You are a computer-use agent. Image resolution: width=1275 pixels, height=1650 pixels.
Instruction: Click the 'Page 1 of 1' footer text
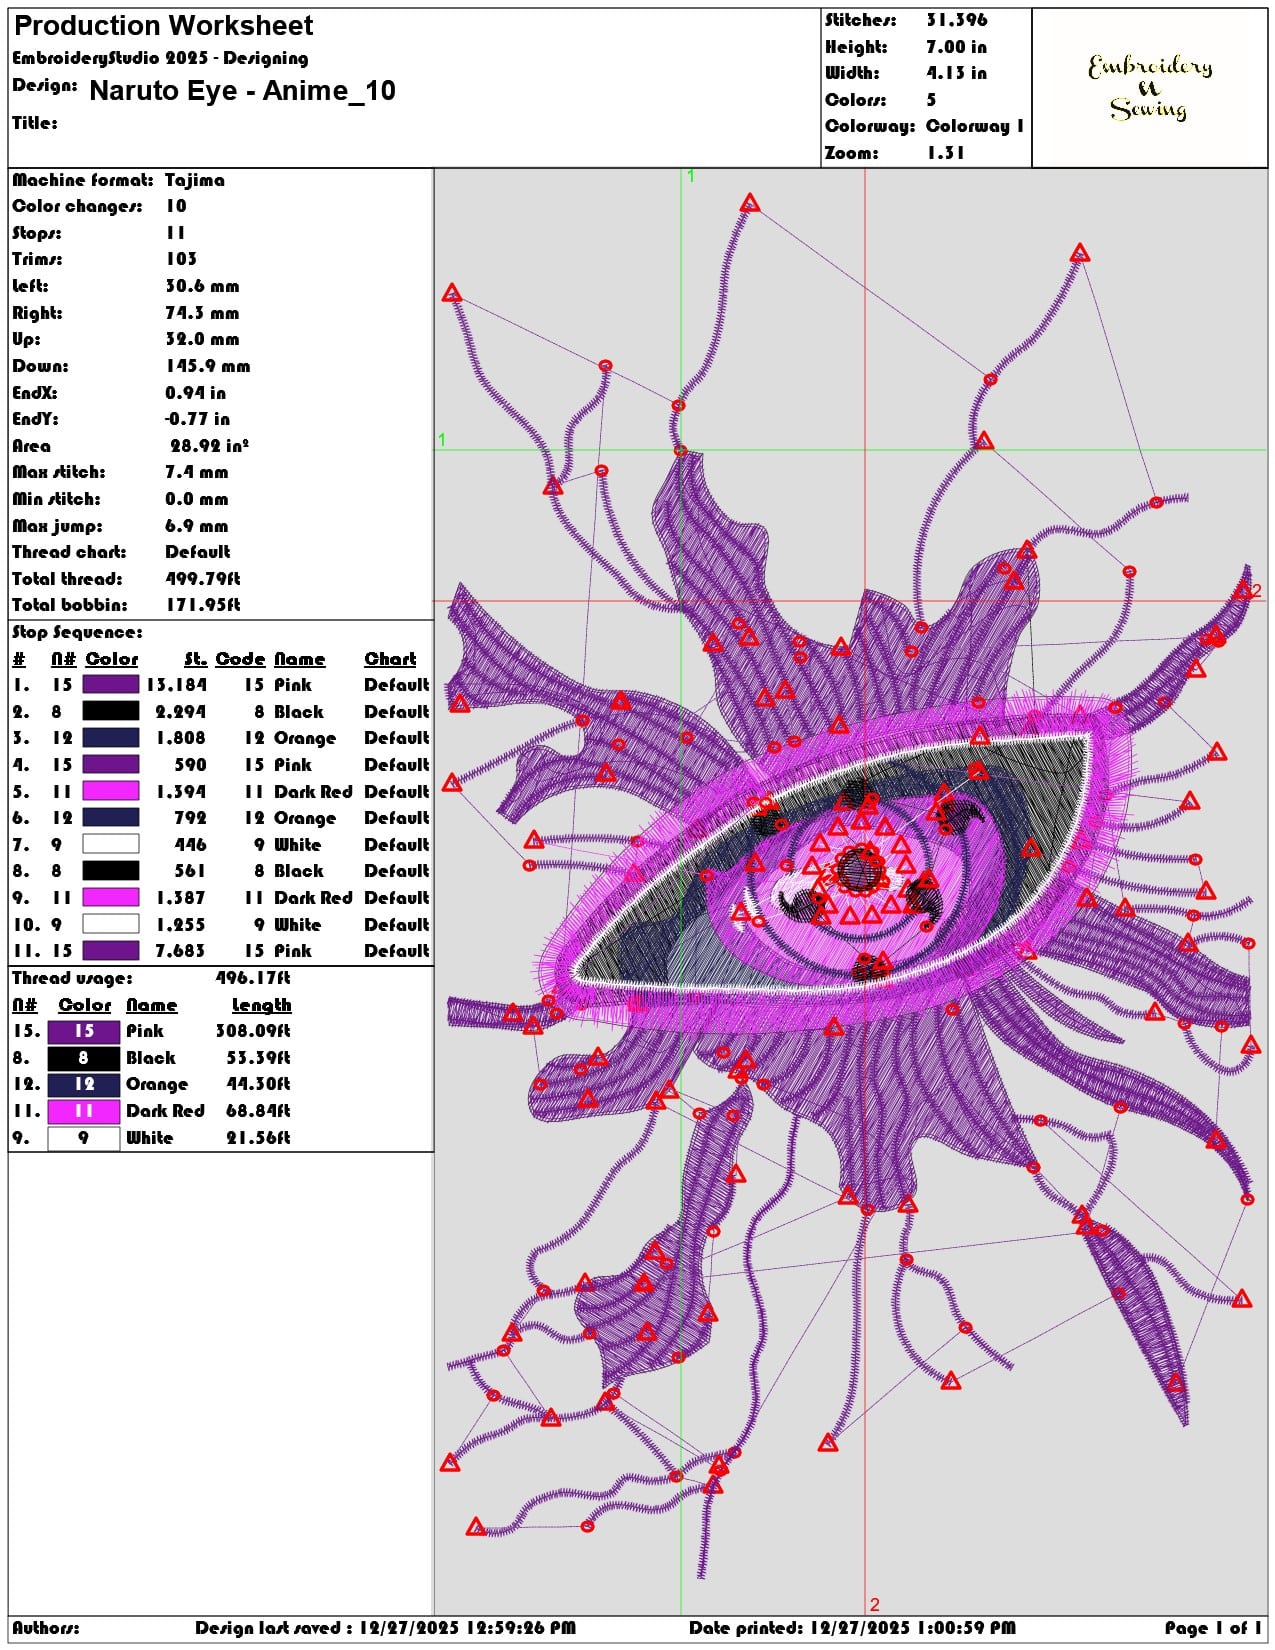click(x=1213, y=1628)
